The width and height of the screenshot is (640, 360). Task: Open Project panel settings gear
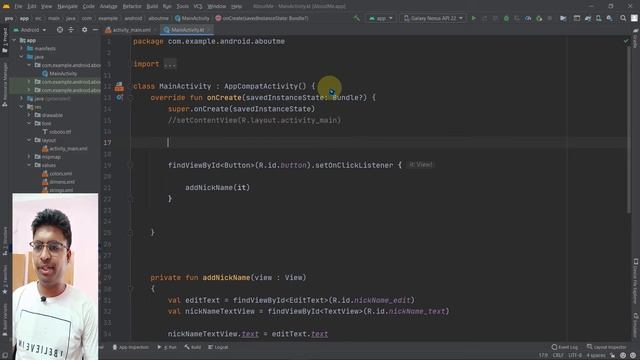click(x=84, y=30)
